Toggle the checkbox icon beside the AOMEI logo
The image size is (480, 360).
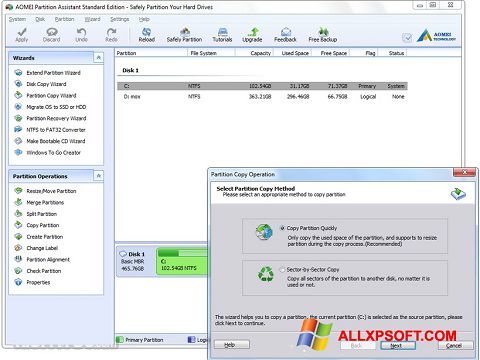[x=407, y=37]
